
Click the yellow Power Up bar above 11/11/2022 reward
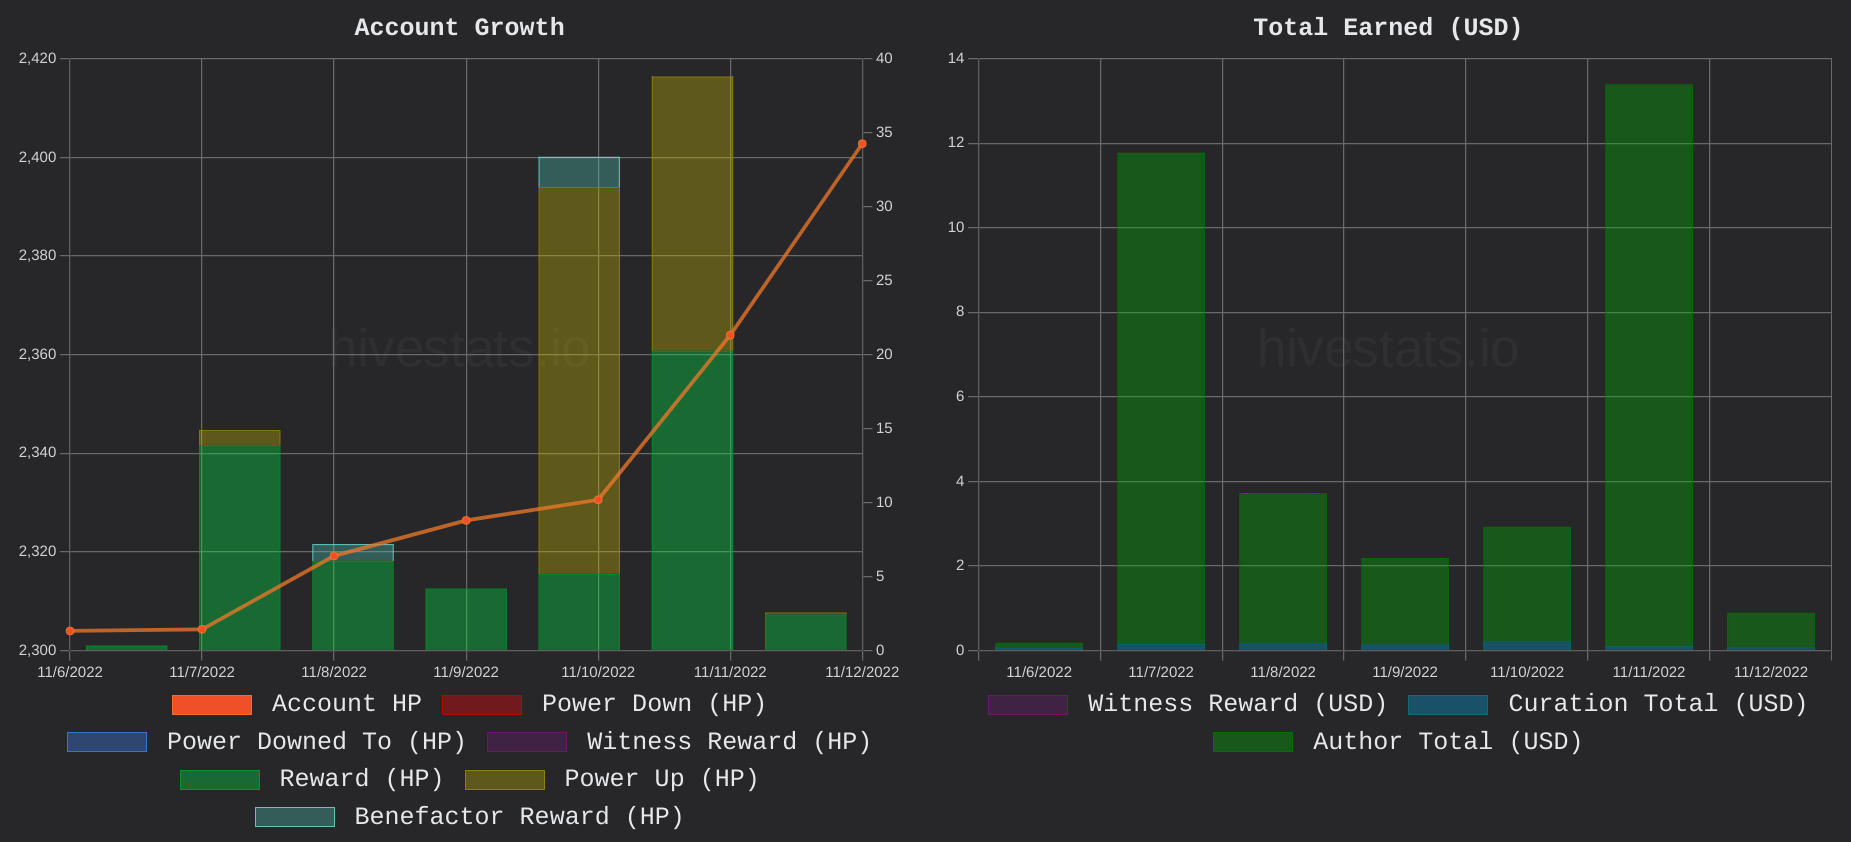tap(692, 214)
